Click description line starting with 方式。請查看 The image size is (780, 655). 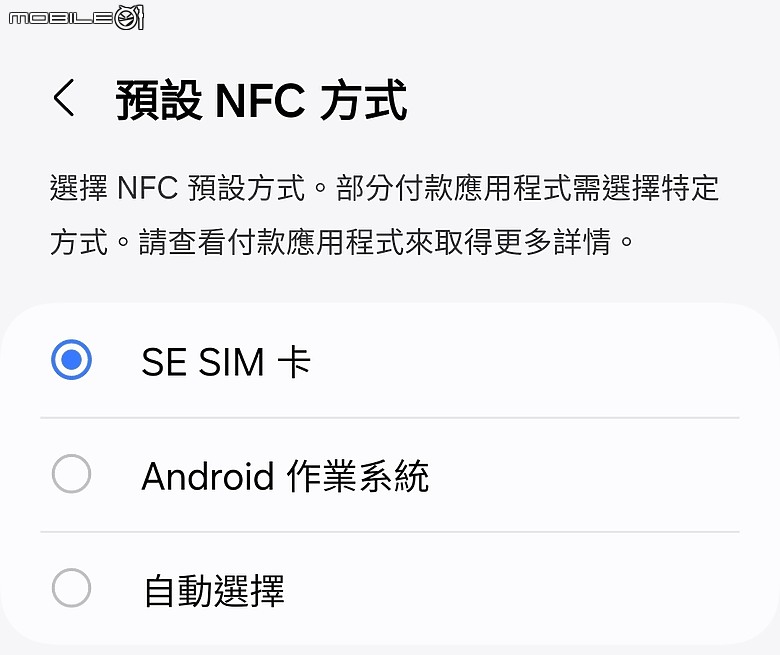(x=342, y=242)
